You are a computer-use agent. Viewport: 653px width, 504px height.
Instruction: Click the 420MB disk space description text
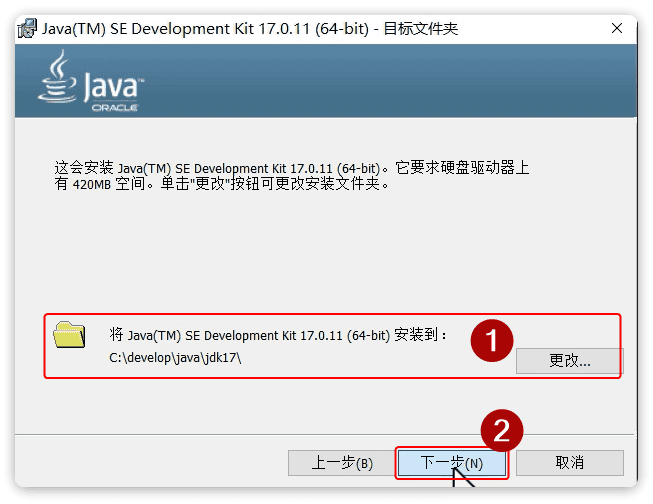(292, 175)
